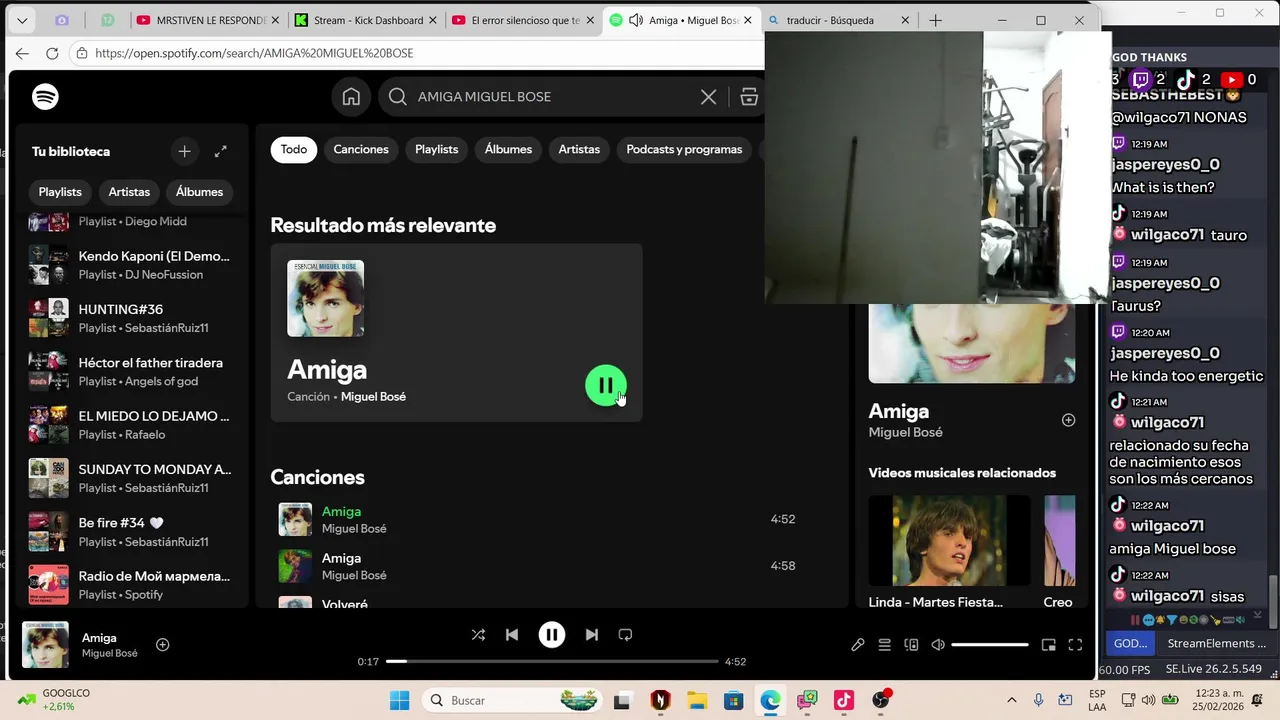Open the Radio de Мой мармелад playlist
The image size is (1280, 720).
(x=132, y=585)
